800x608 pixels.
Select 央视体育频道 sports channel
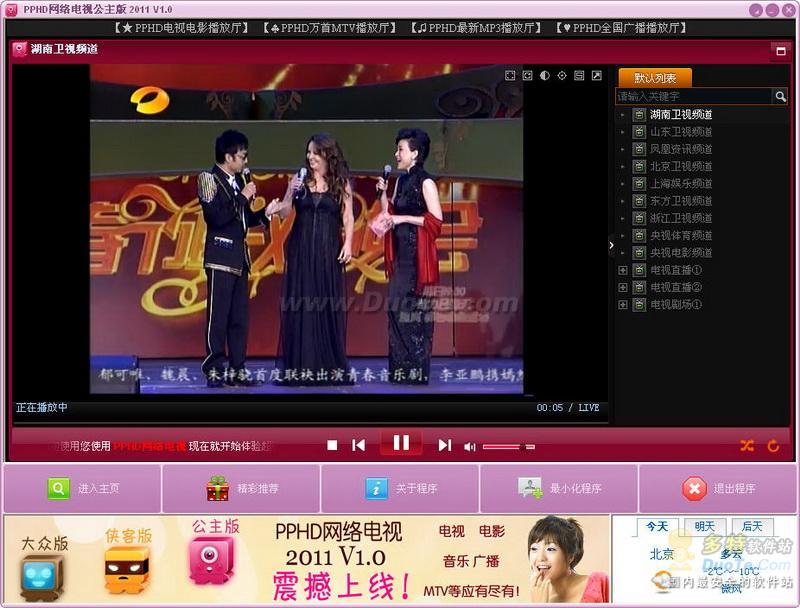[x=682, y=236]
